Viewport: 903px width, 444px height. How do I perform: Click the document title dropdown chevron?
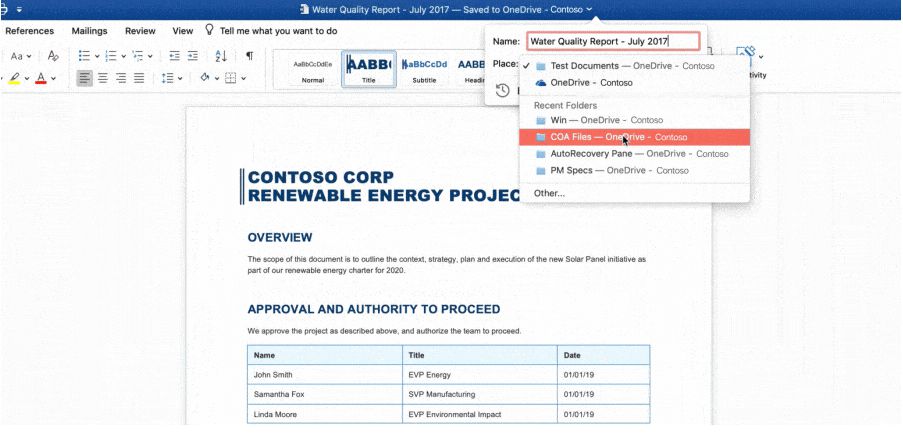click(x=589, y=9)
